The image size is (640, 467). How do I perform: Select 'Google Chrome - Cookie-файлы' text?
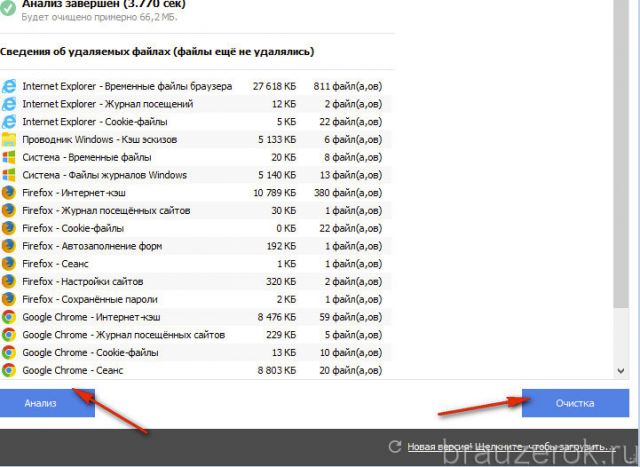[90, 353]
